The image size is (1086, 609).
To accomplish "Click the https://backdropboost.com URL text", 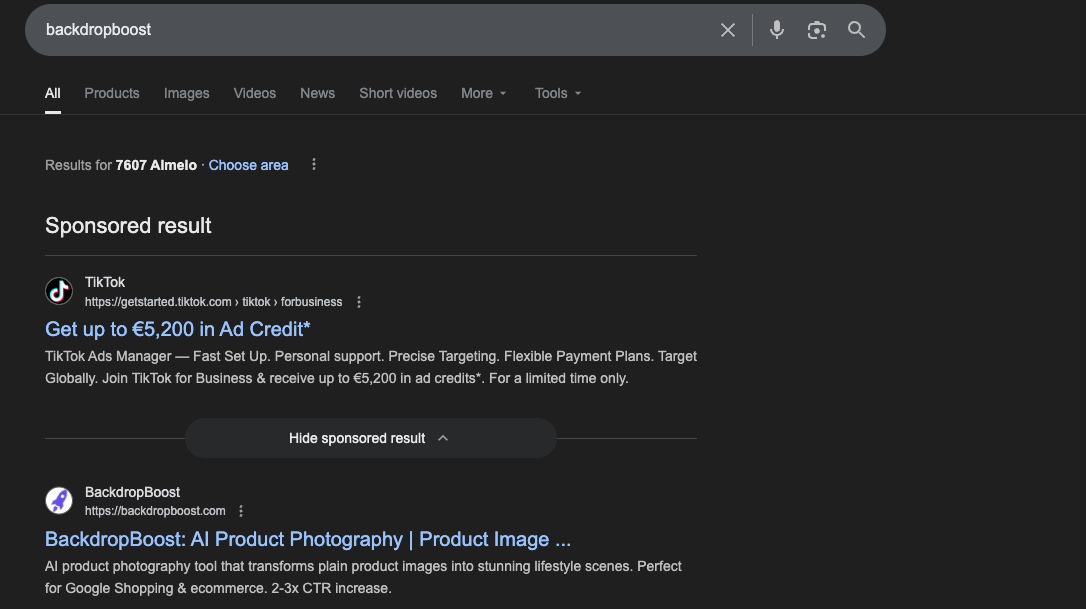I will click(x=155, y=511).
